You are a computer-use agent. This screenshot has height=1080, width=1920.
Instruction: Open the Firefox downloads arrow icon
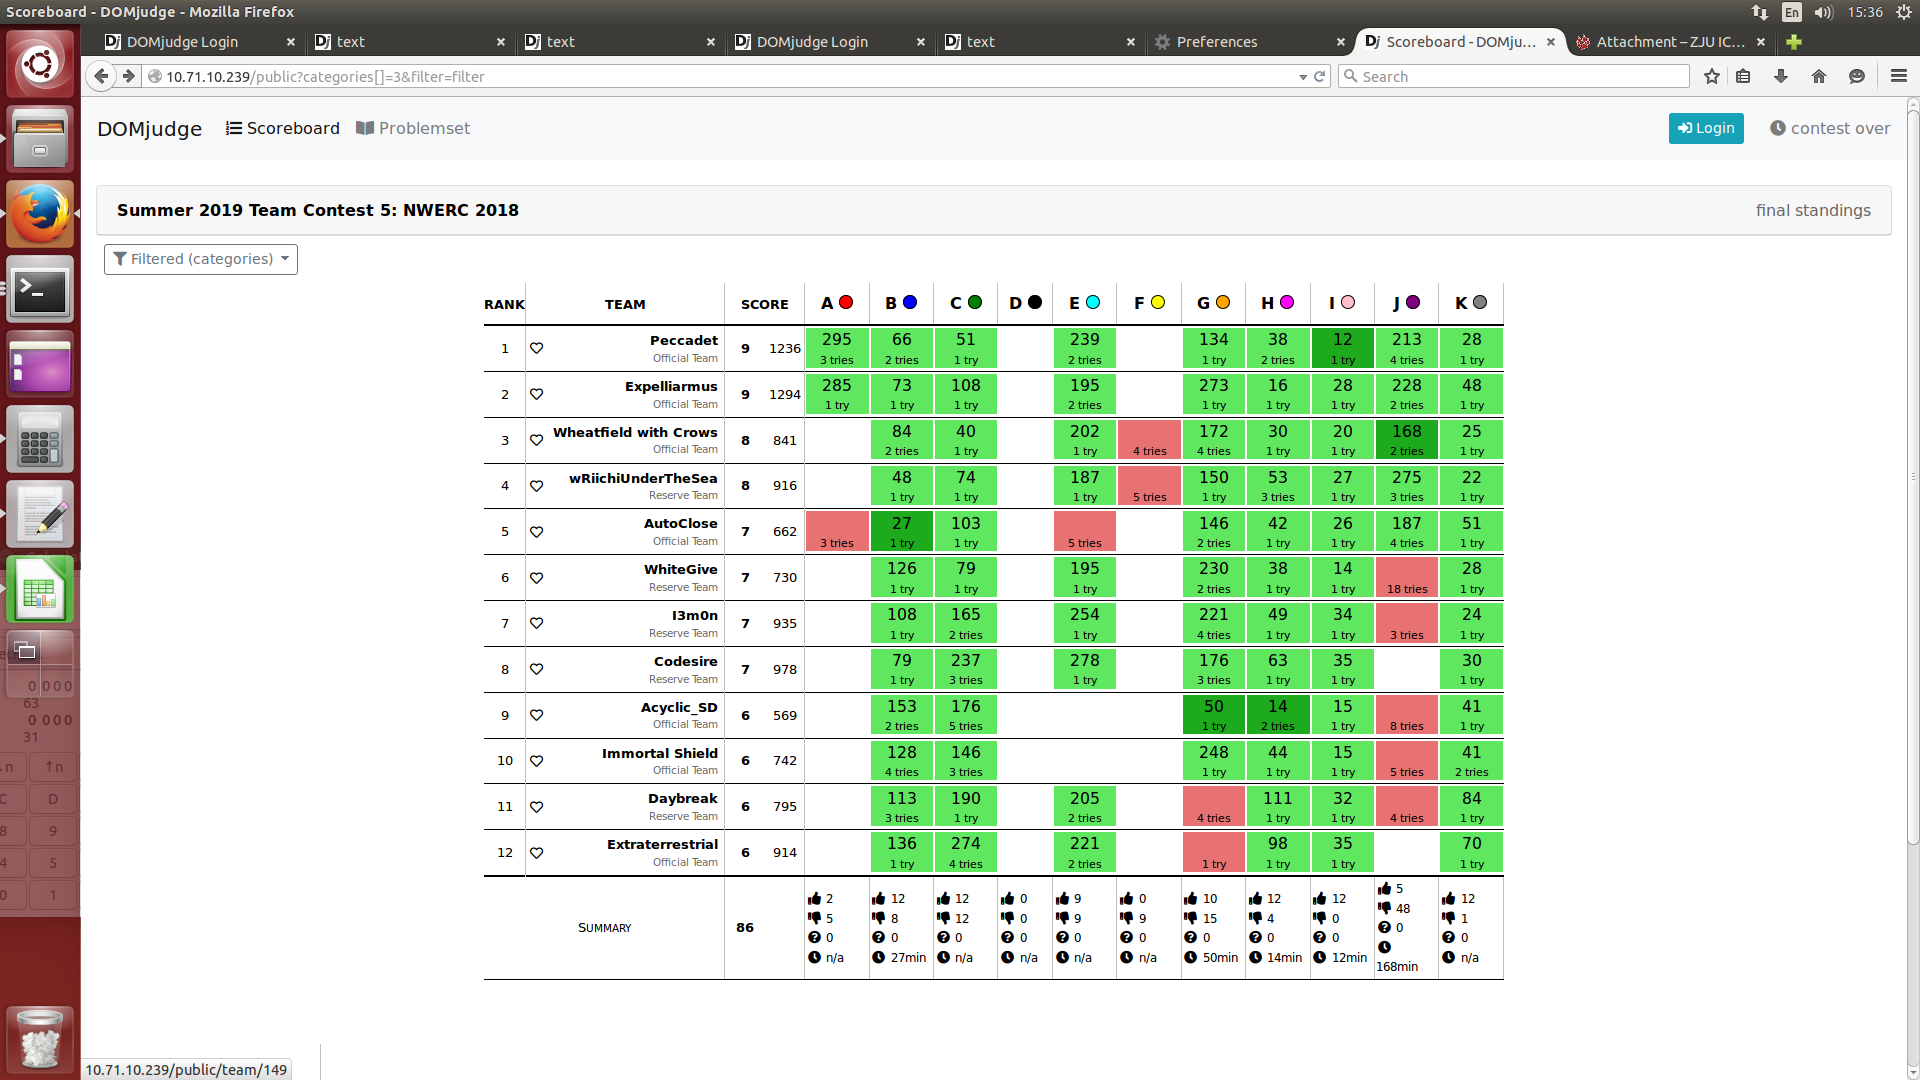click(x=1781, y=76)
